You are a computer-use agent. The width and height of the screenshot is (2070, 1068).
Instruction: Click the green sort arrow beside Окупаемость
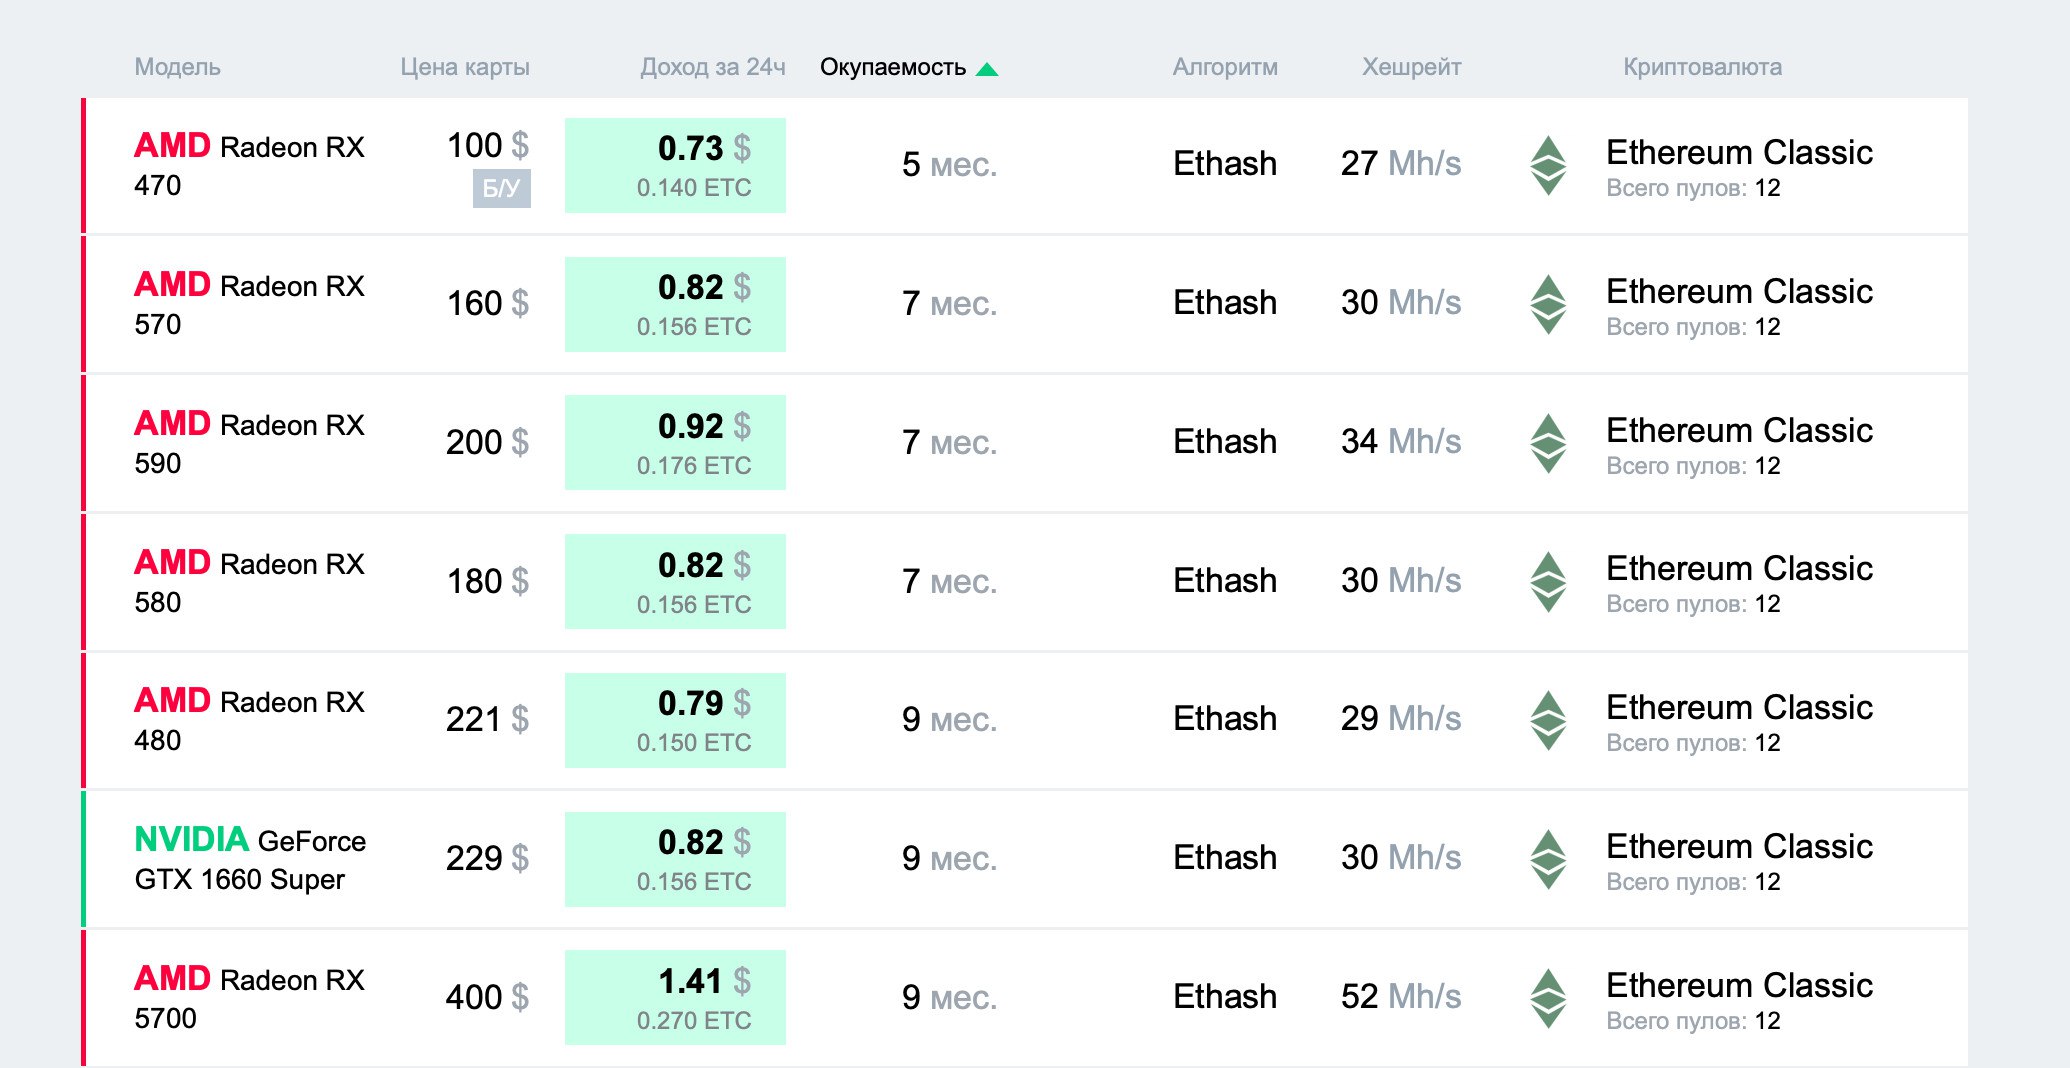point(987,69)
